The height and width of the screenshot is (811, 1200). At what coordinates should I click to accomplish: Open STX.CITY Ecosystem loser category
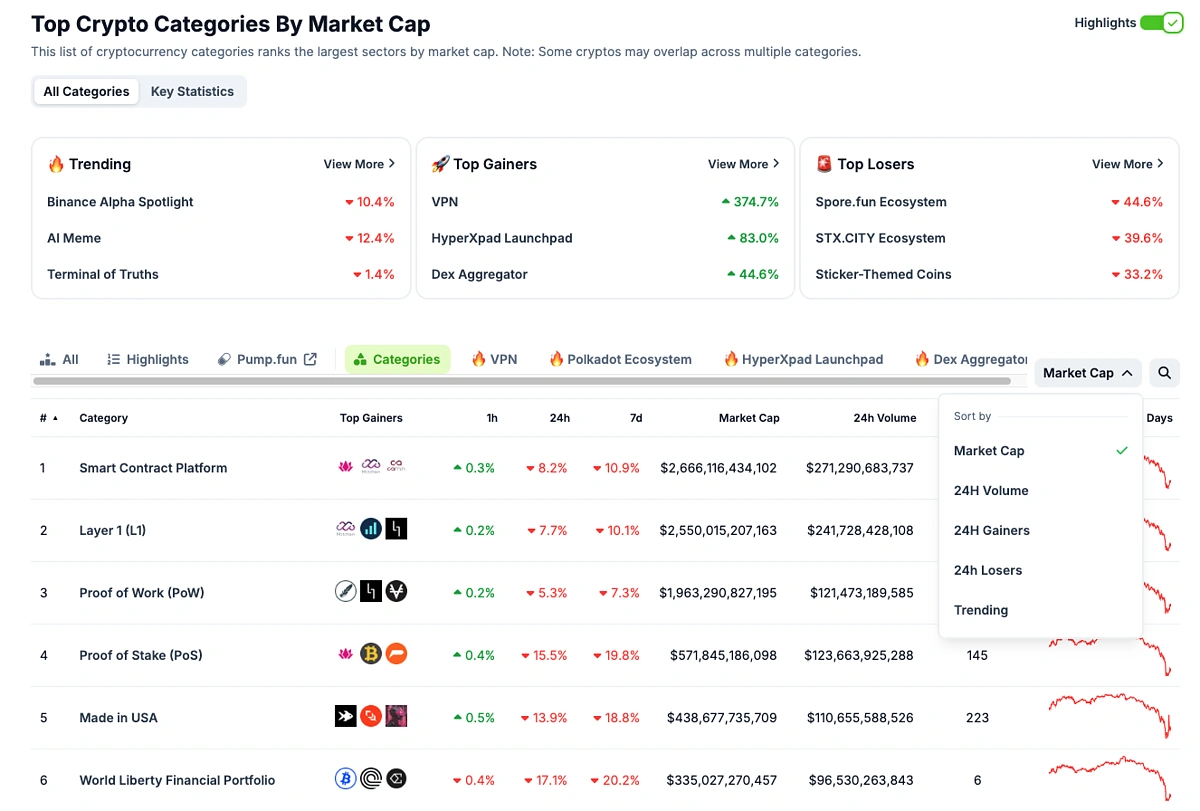pyautogui.click(x=880, y=238)
